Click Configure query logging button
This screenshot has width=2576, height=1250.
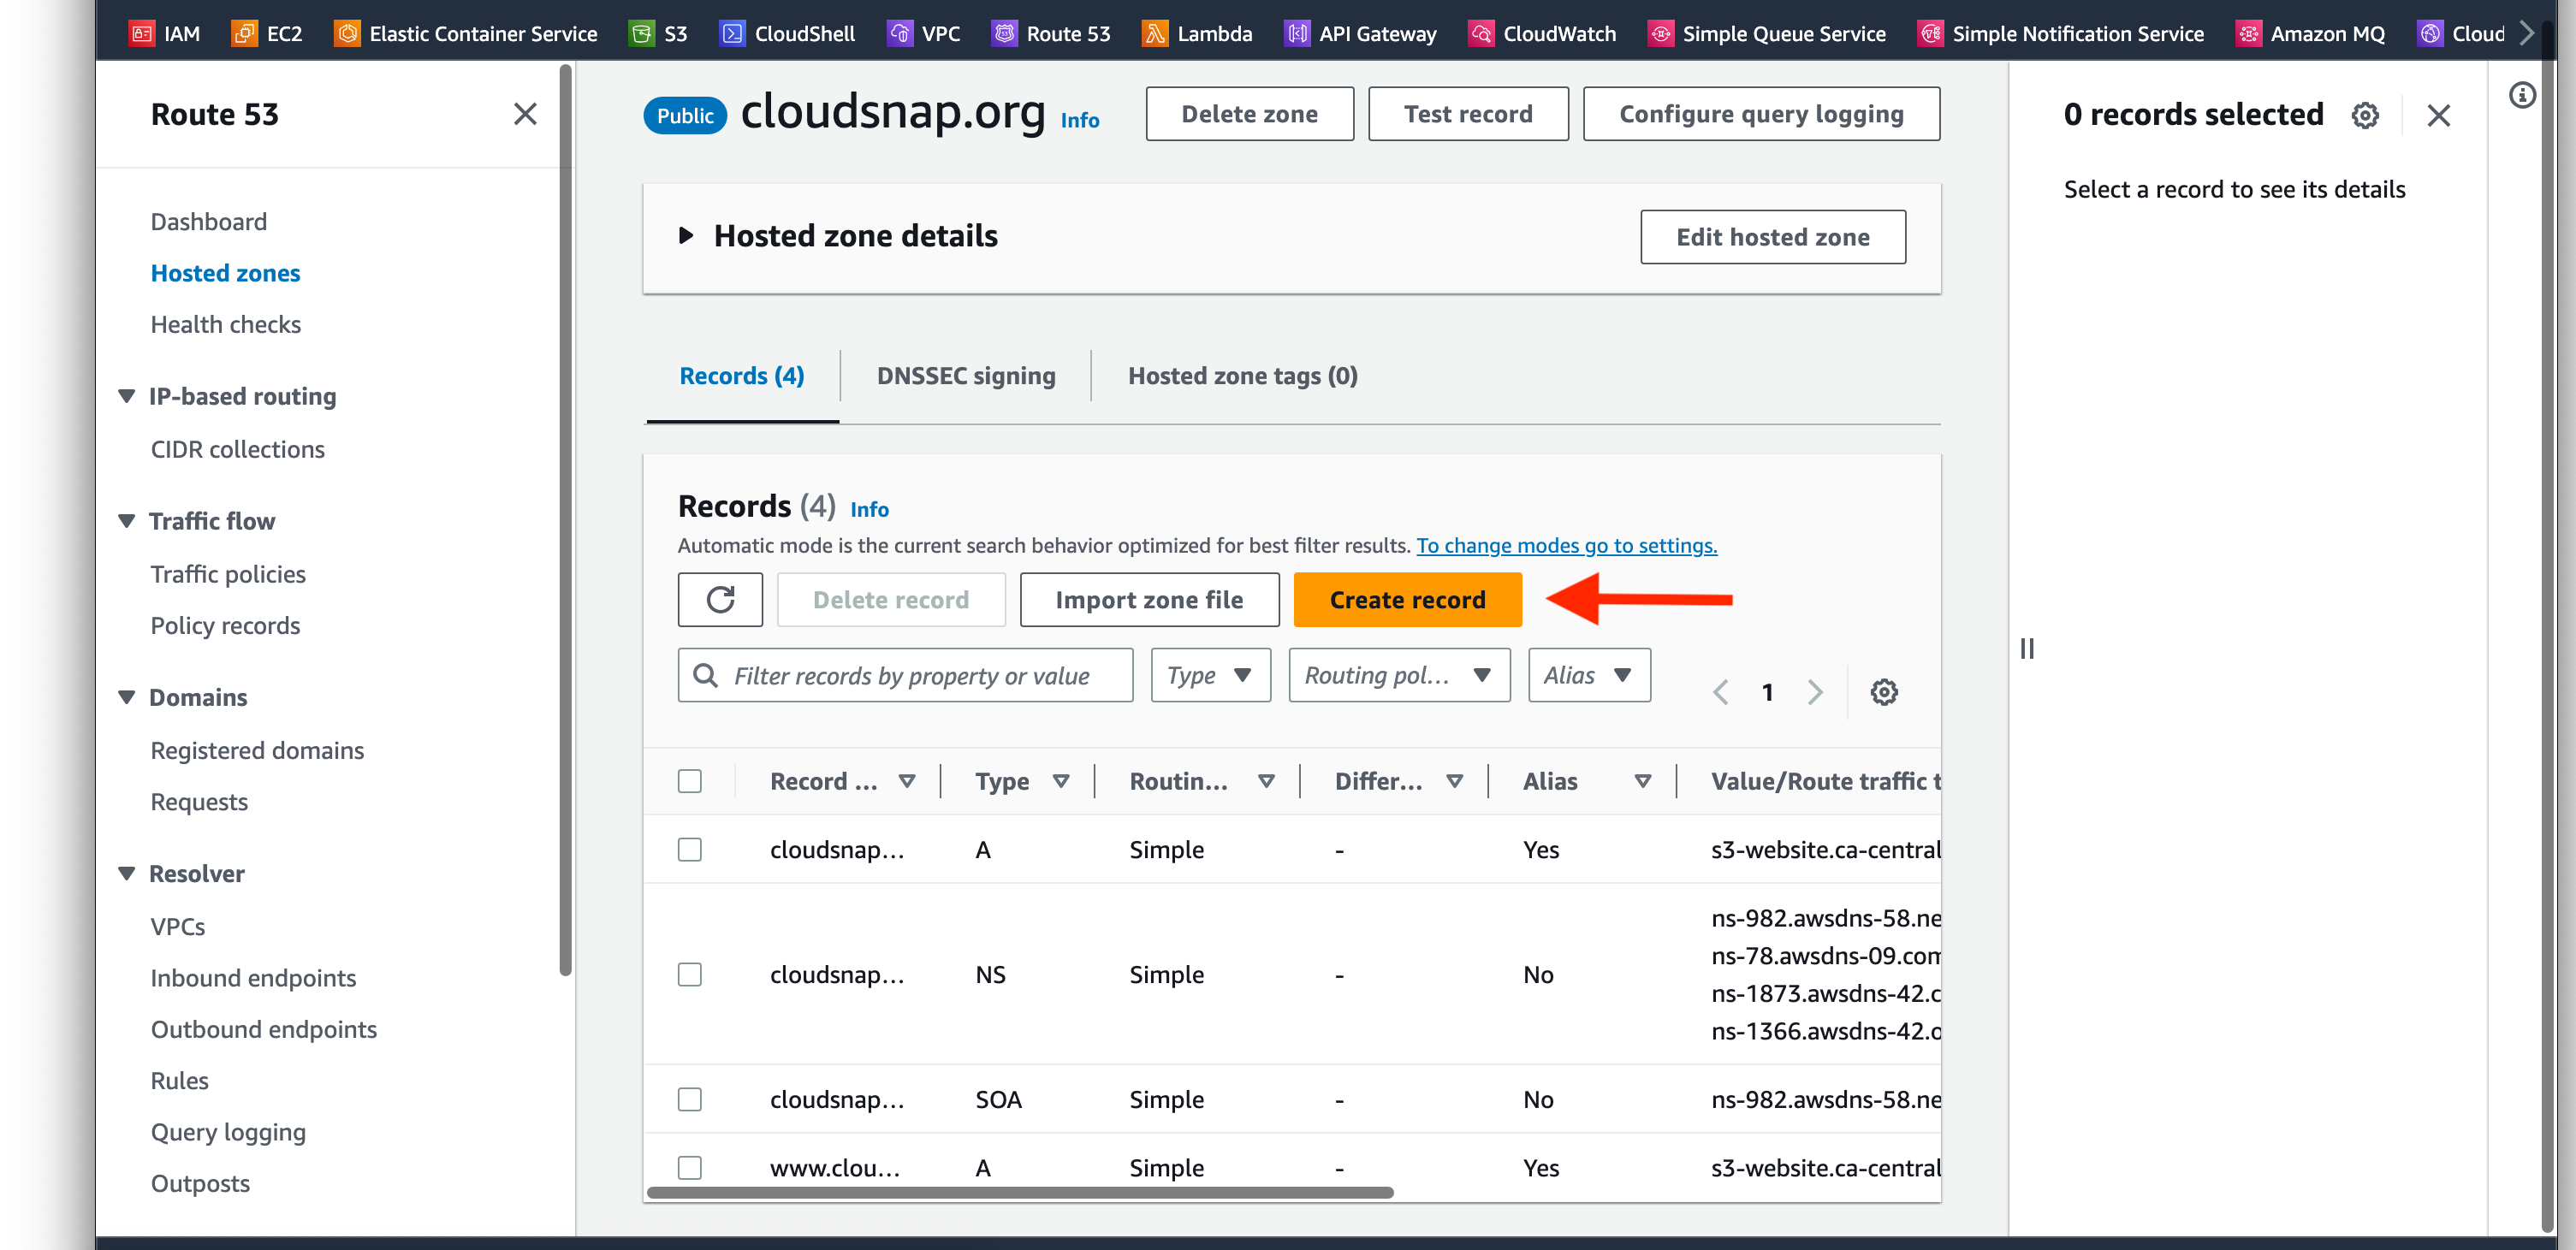coord(1761,114)
